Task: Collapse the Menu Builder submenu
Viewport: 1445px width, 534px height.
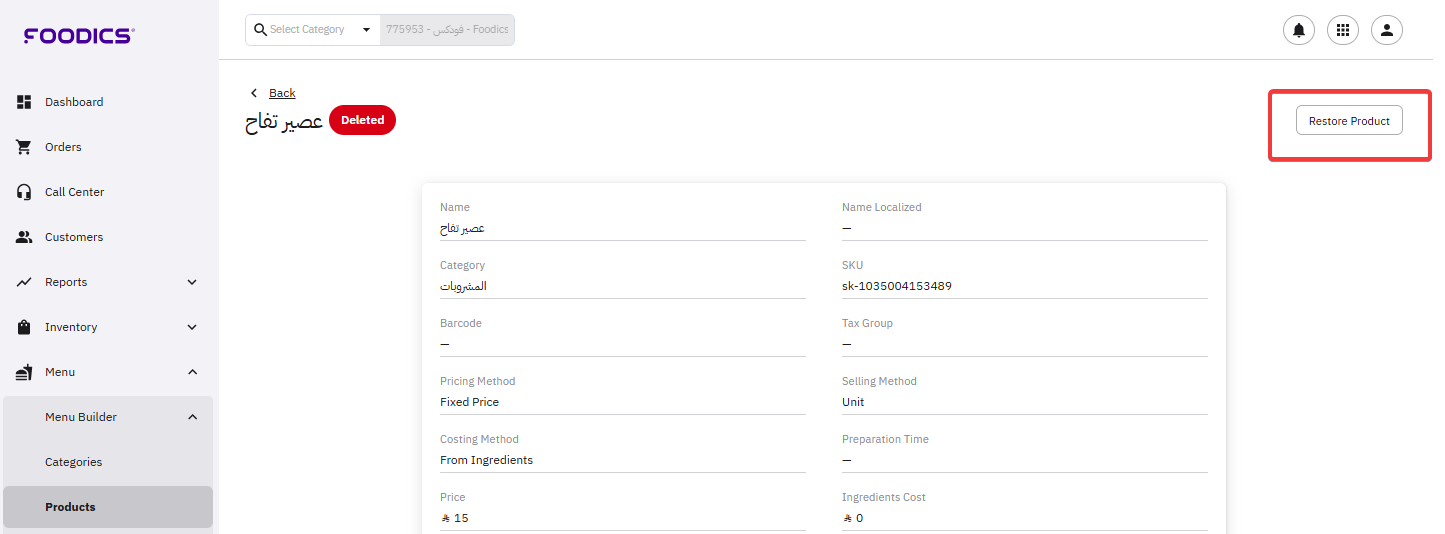Action: click(192, 417)
